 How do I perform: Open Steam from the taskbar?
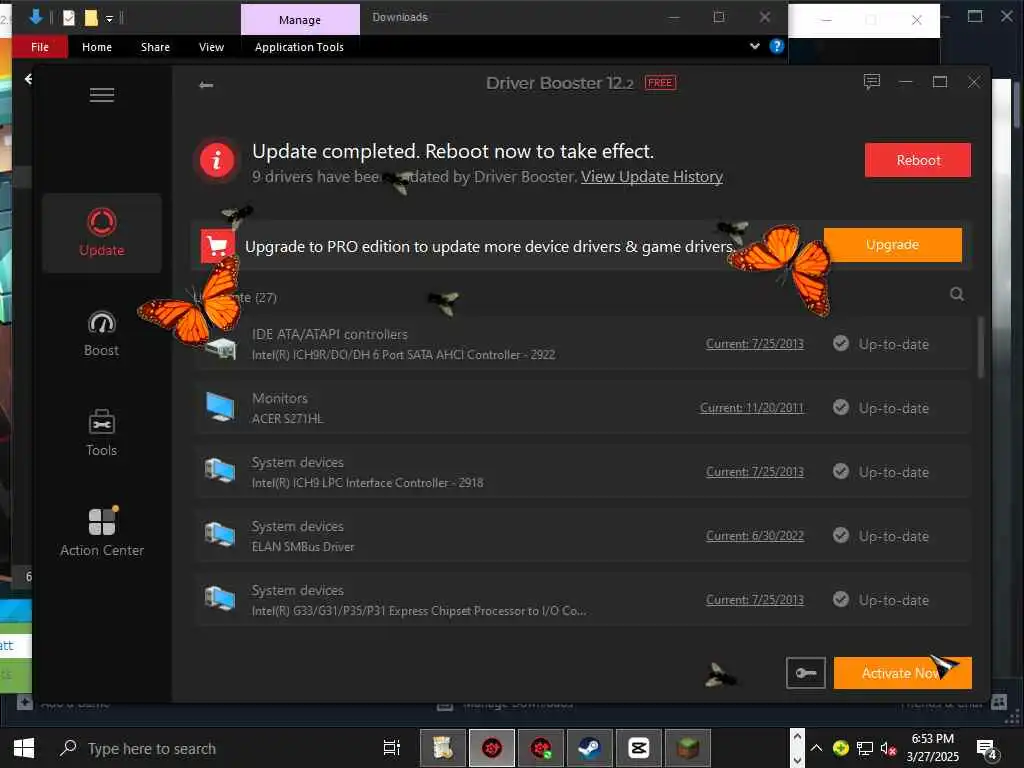(x=590, y=748)
